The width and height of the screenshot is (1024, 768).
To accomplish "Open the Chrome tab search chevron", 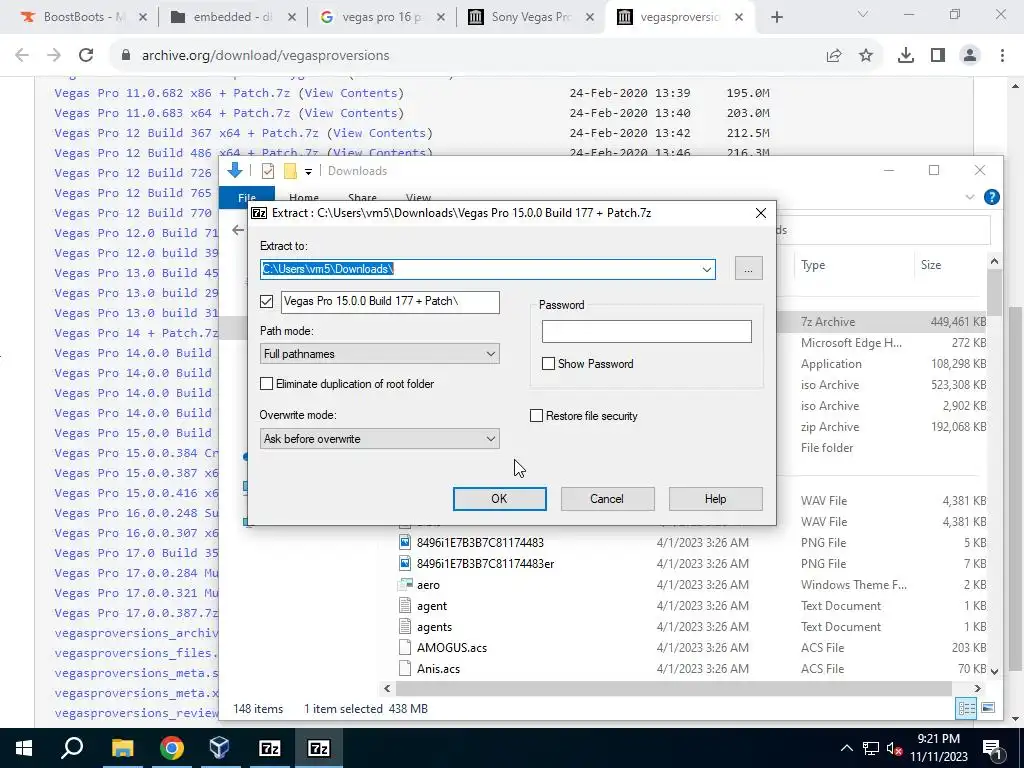I will pos(863,14).
